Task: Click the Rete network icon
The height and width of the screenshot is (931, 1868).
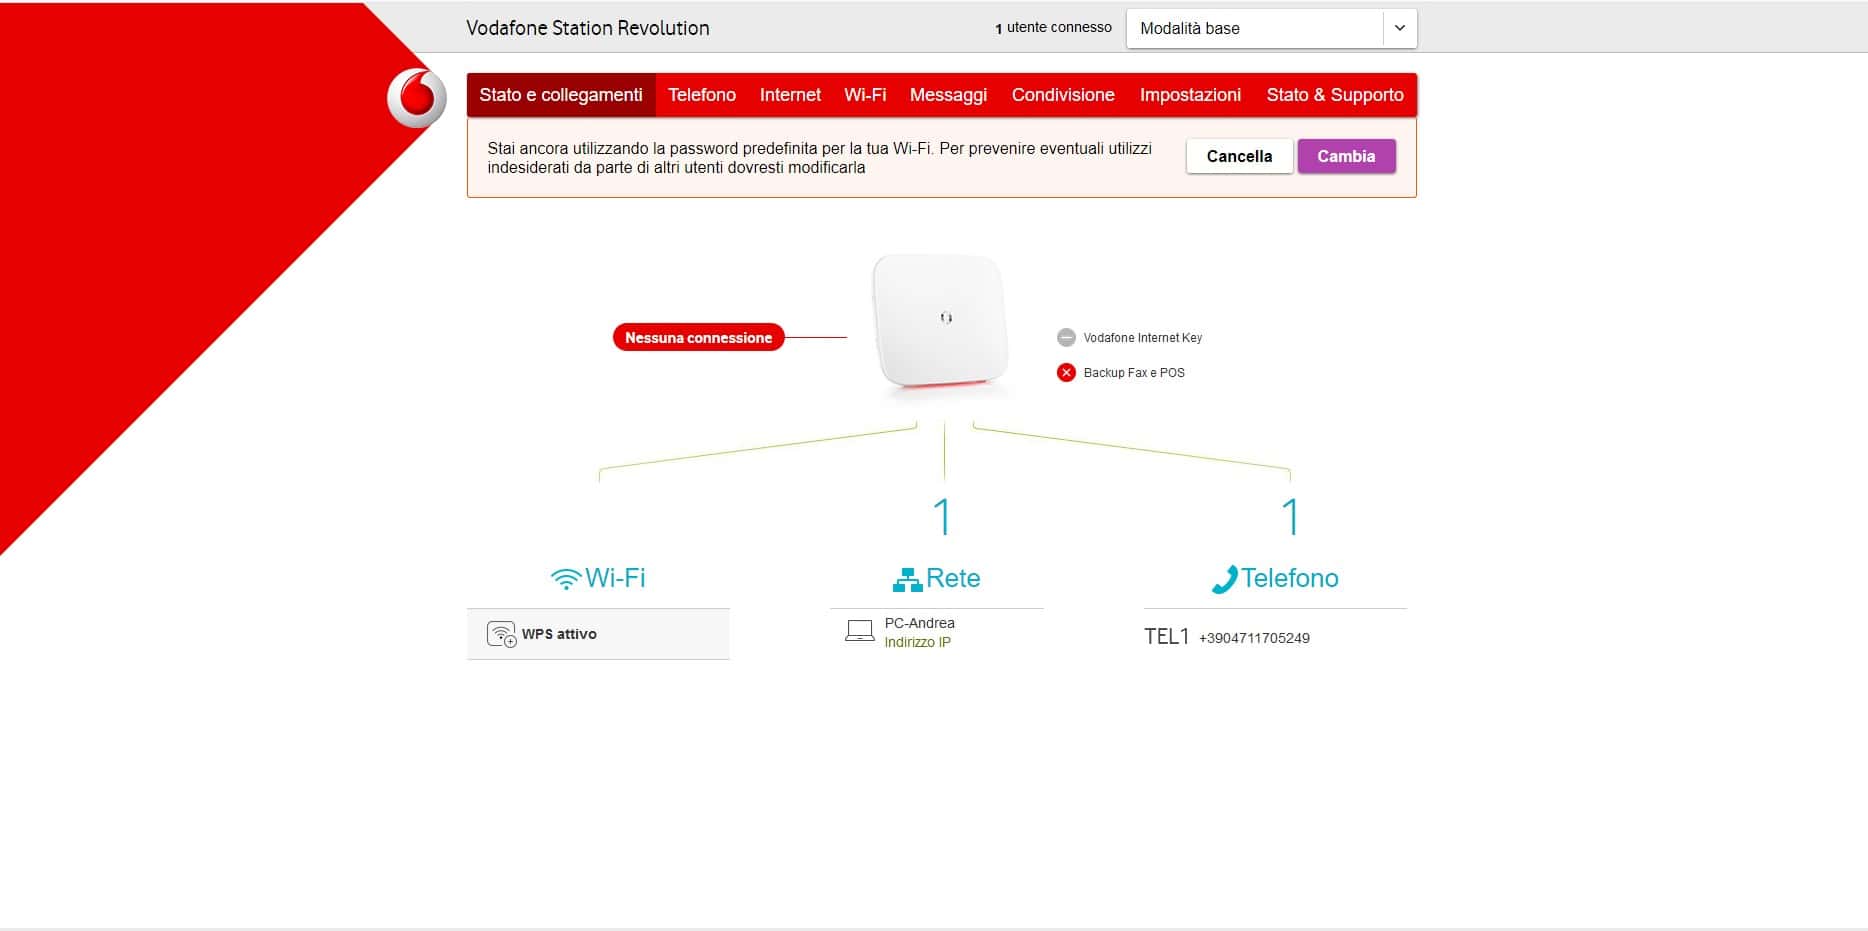Action: [x=908, y=577]
